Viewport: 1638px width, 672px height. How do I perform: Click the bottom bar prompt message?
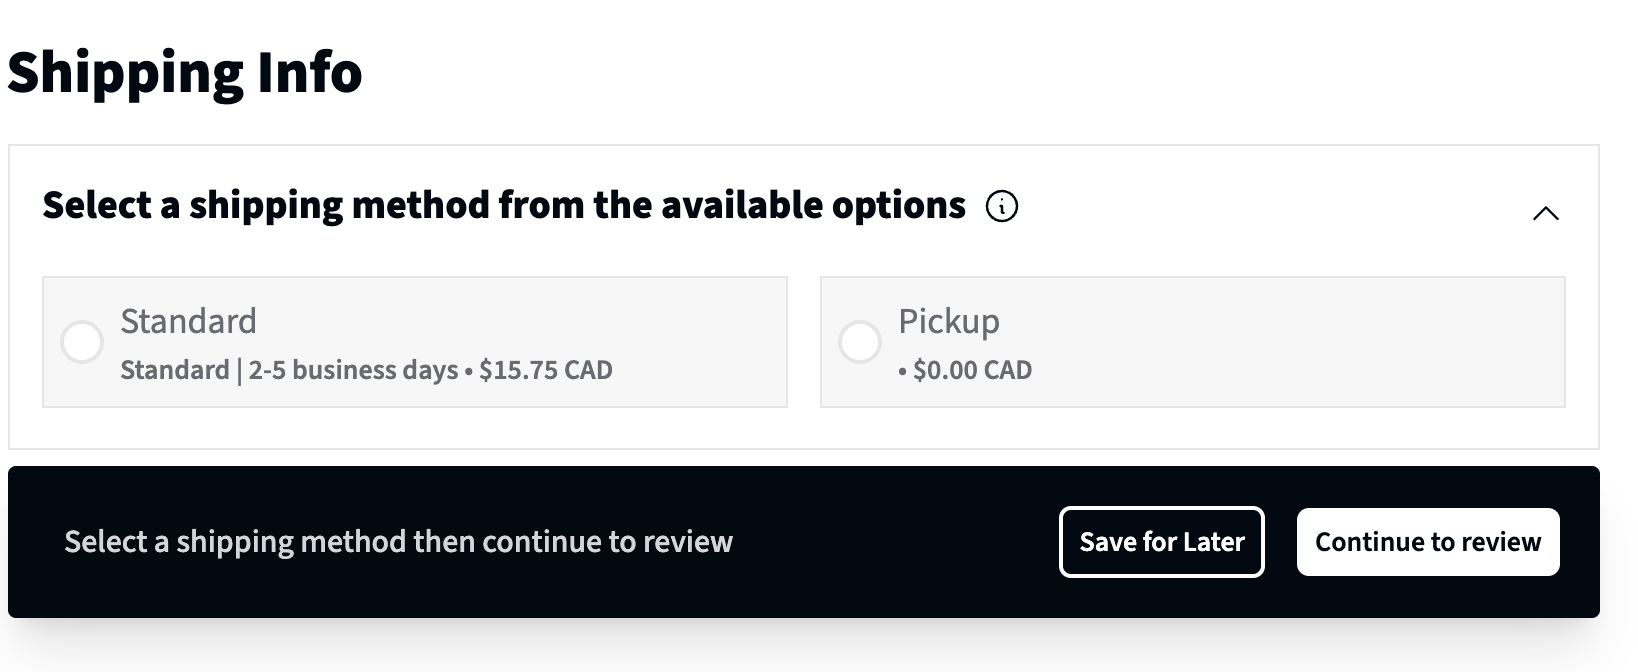(397, 541)
